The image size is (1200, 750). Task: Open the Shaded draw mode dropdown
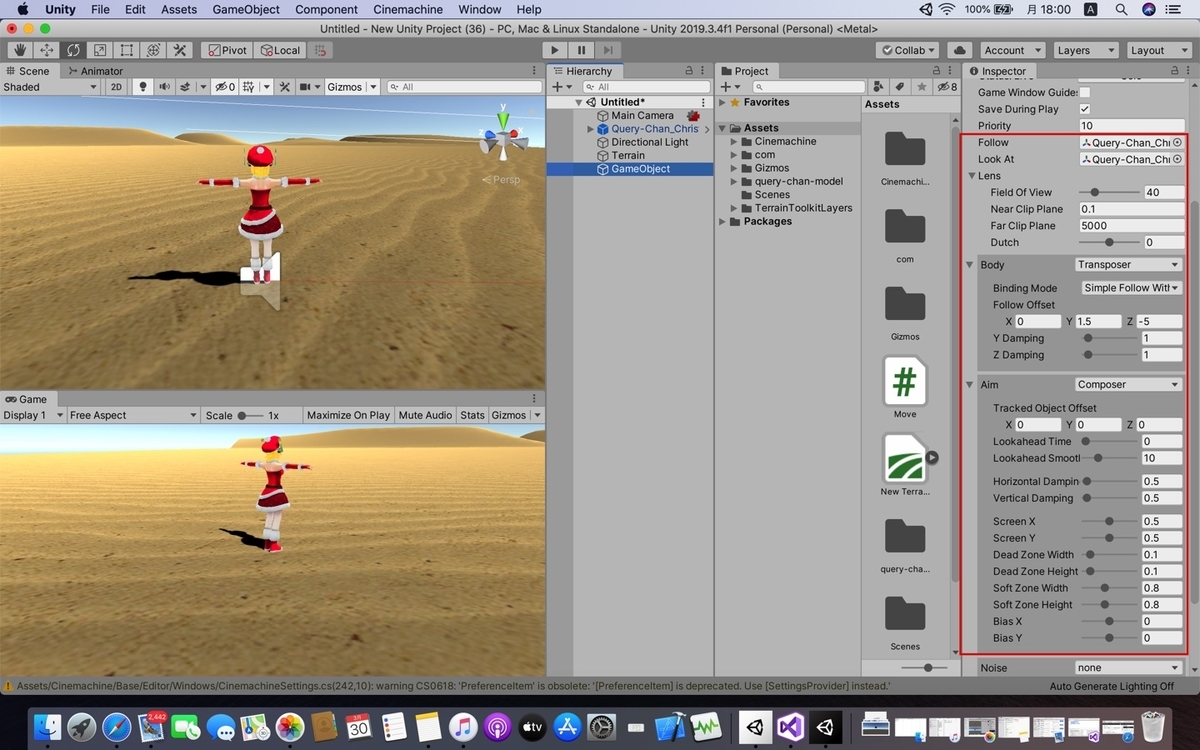click(50, 87)
